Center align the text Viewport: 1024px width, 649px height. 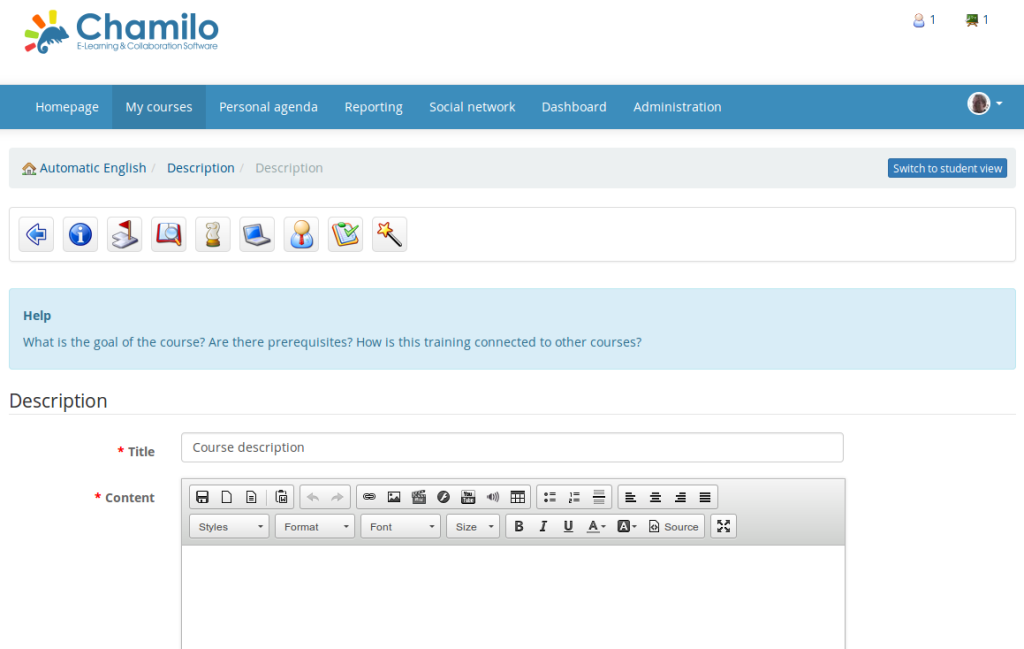655,497
